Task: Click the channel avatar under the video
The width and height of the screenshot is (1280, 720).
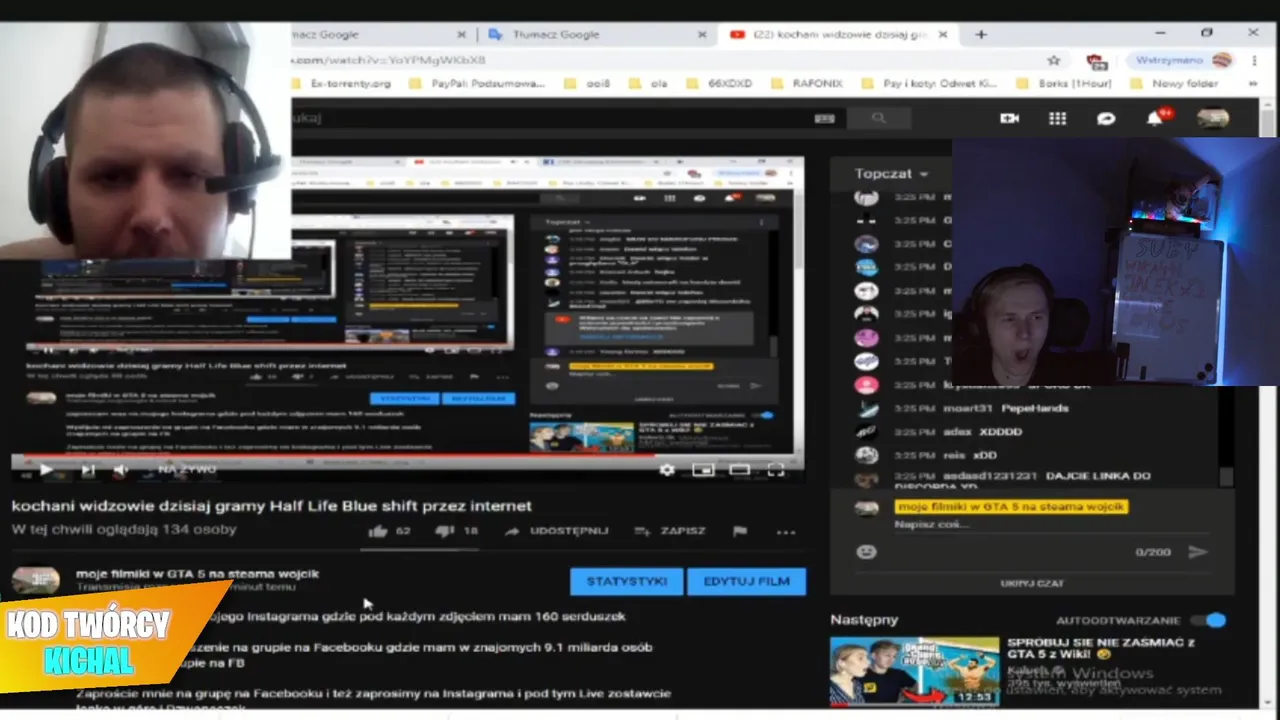Action: 35,580
